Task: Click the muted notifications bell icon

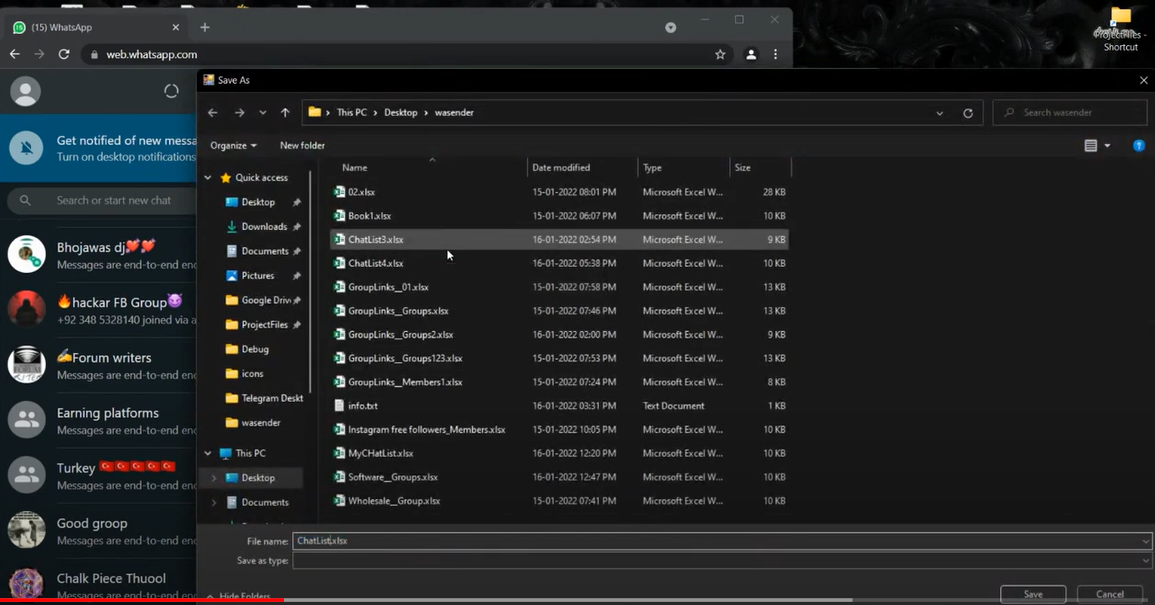Action: tap(26, 148)
